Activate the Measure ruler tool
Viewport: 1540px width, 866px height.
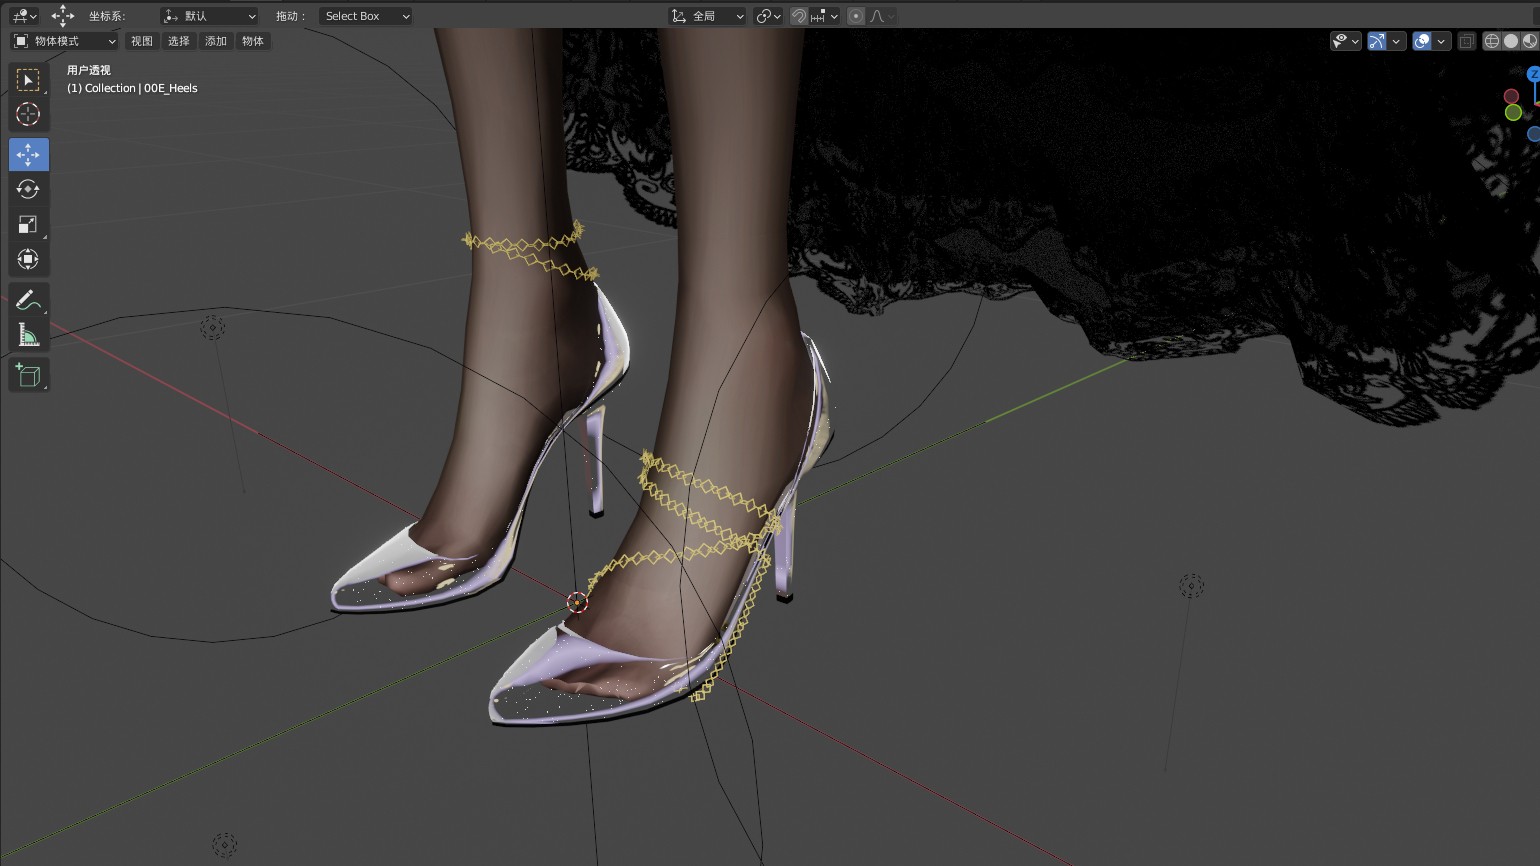click(28, 336)
